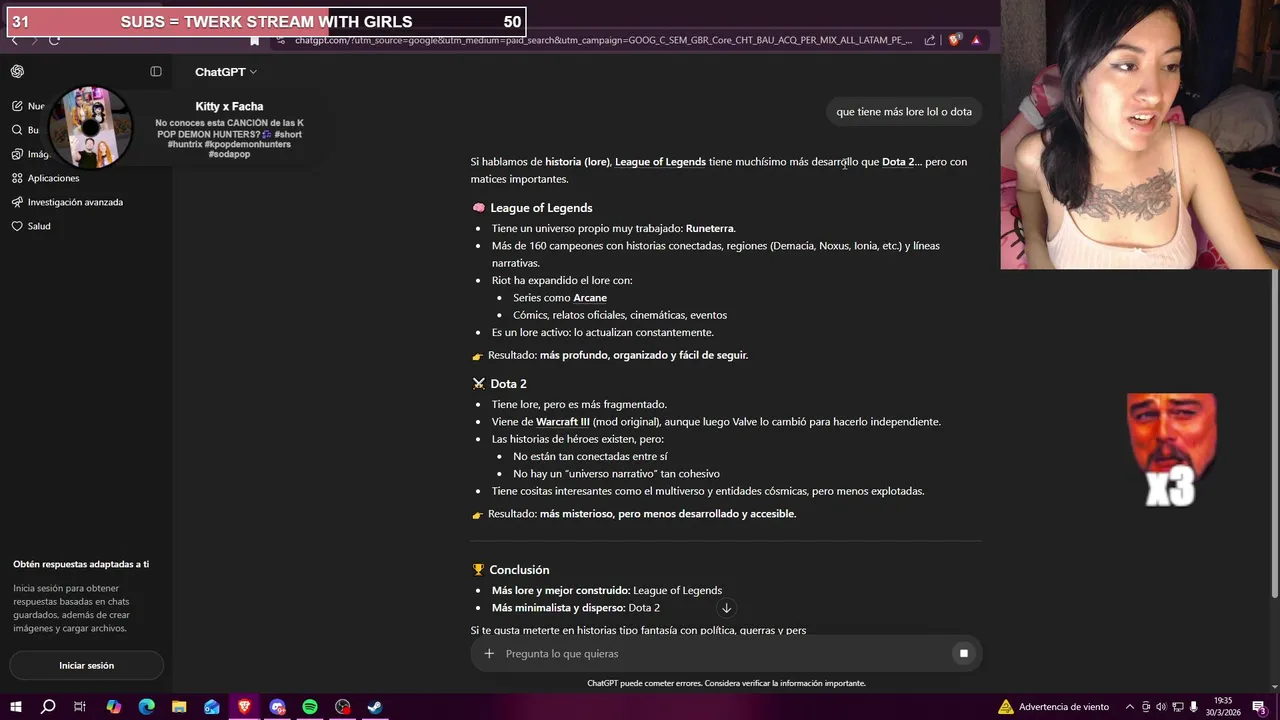Screen dimensions: 1280x720
Task: Click the network icon in the tray
Action: coord(1177,707)
